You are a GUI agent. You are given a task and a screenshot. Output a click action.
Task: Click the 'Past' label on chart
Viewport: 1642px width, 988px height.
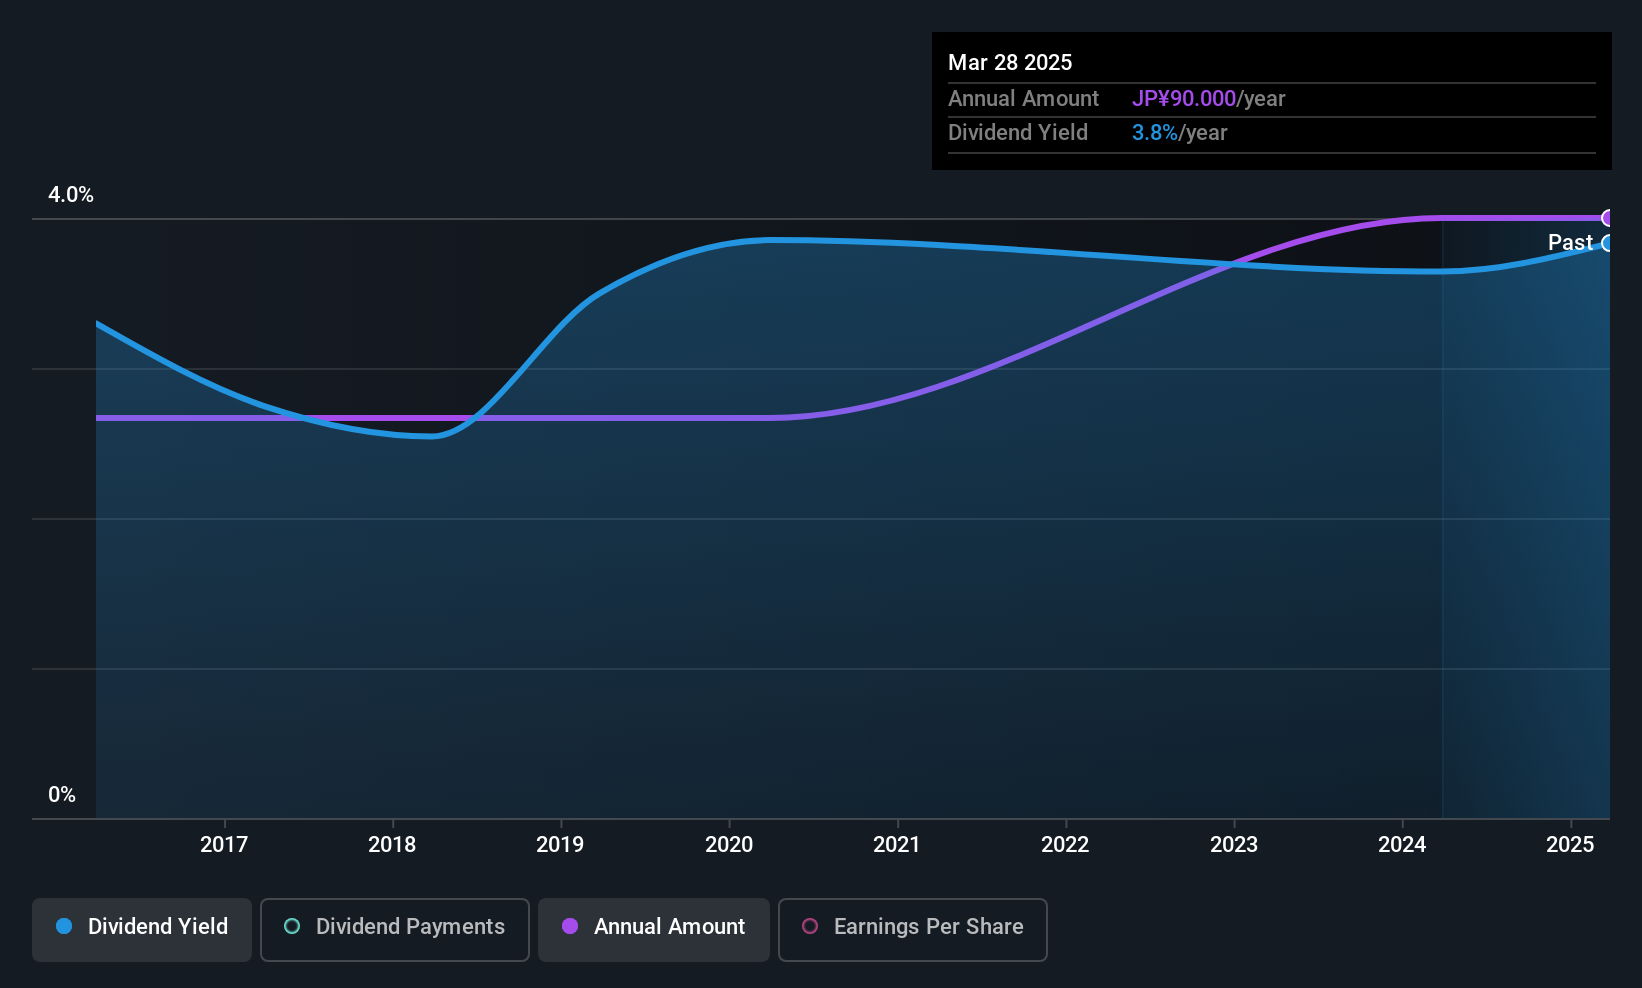(1570, 242)
